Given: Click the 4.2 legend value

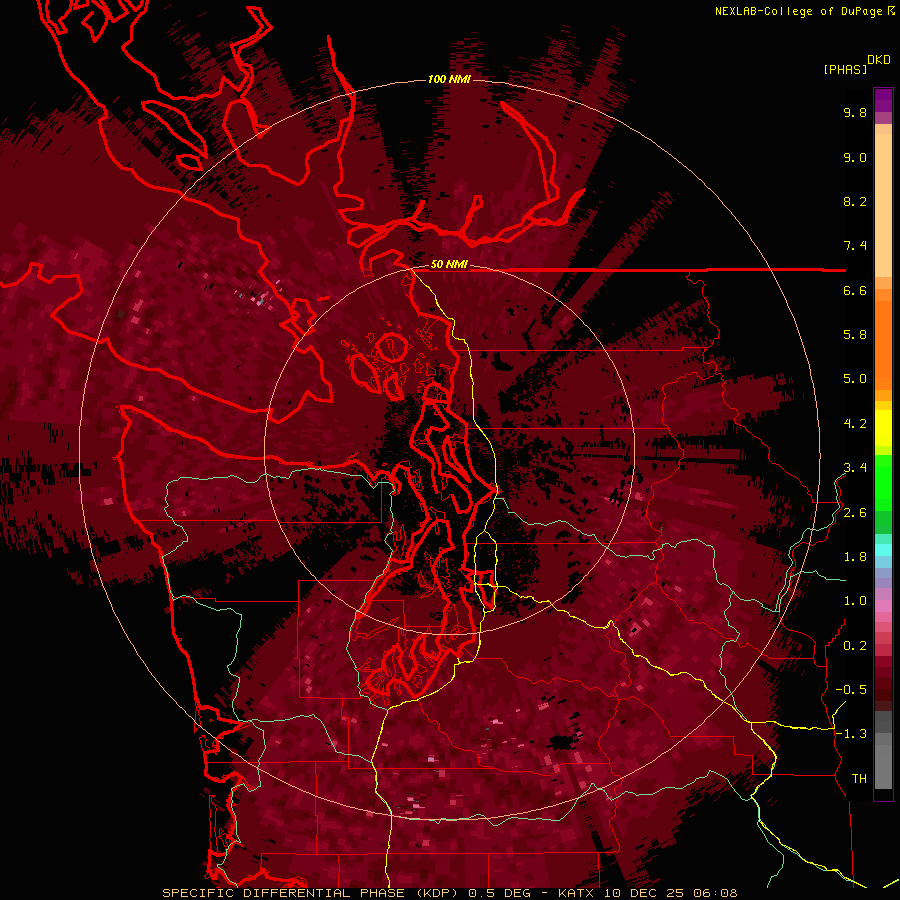Looking at the screenshot, I should (x=855, y=424).
